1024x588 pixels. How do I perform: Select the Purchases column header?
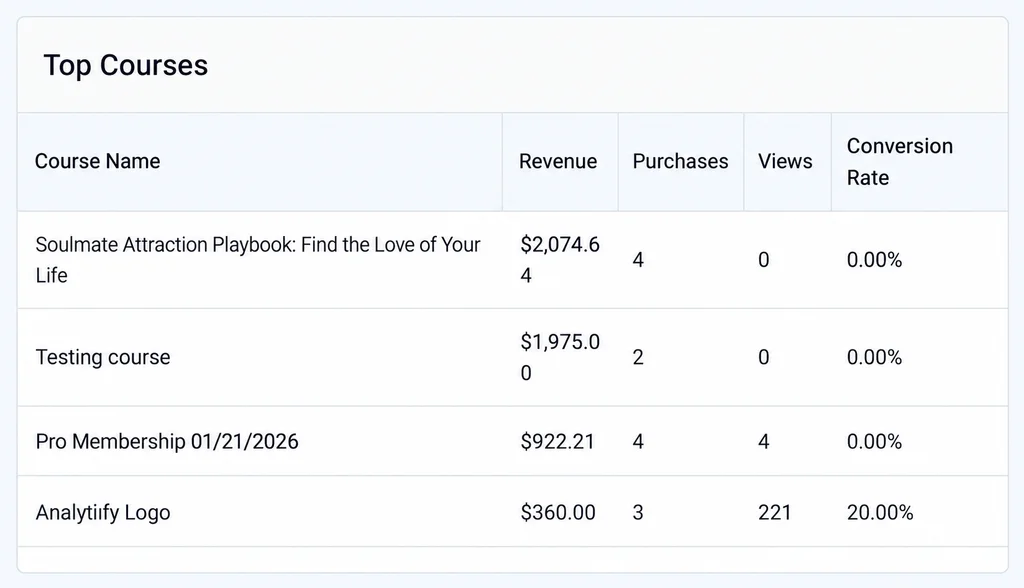[680, 161]
